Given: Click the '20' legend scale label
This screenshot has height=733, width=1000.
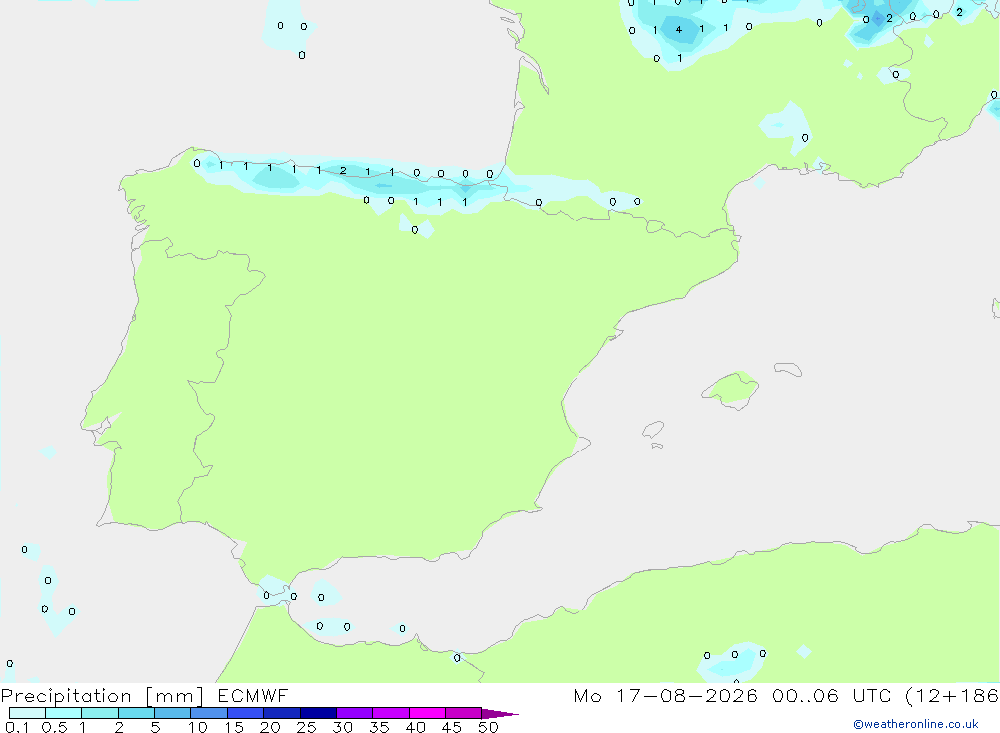Looking at the screenshot, I should pos(270,727).
